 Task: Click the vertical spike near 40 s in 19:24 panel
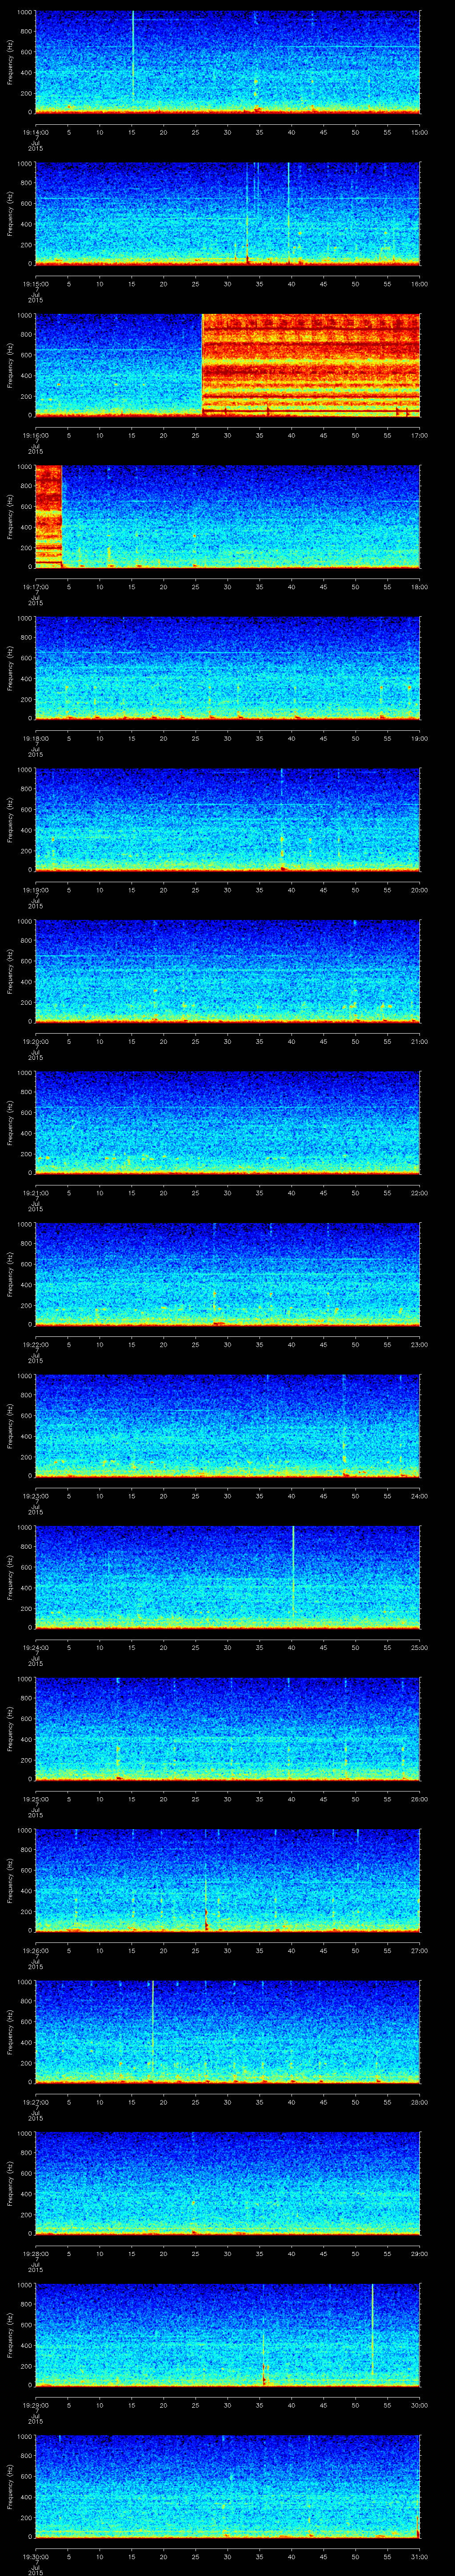293,1570
